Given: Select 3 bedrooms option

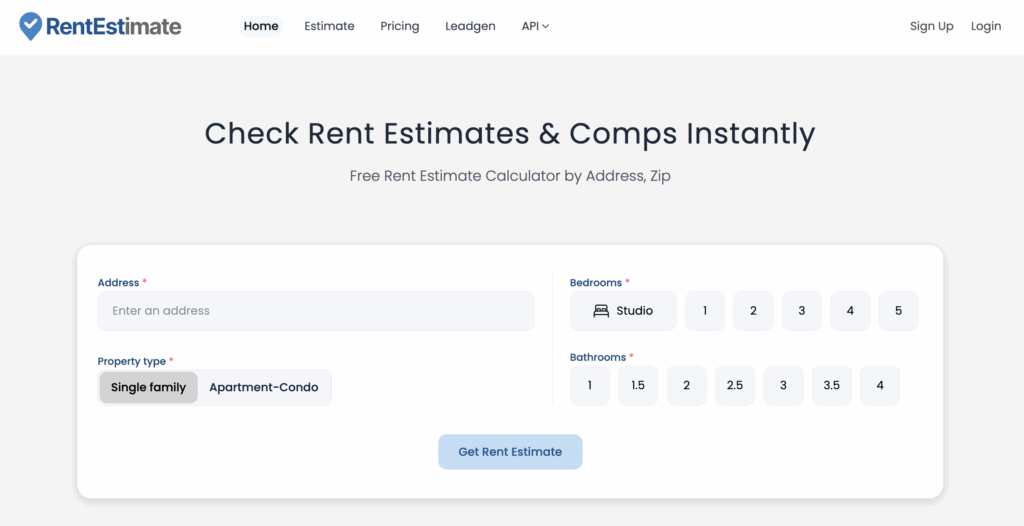Looking at the screenshot, I should pos(801,311).
